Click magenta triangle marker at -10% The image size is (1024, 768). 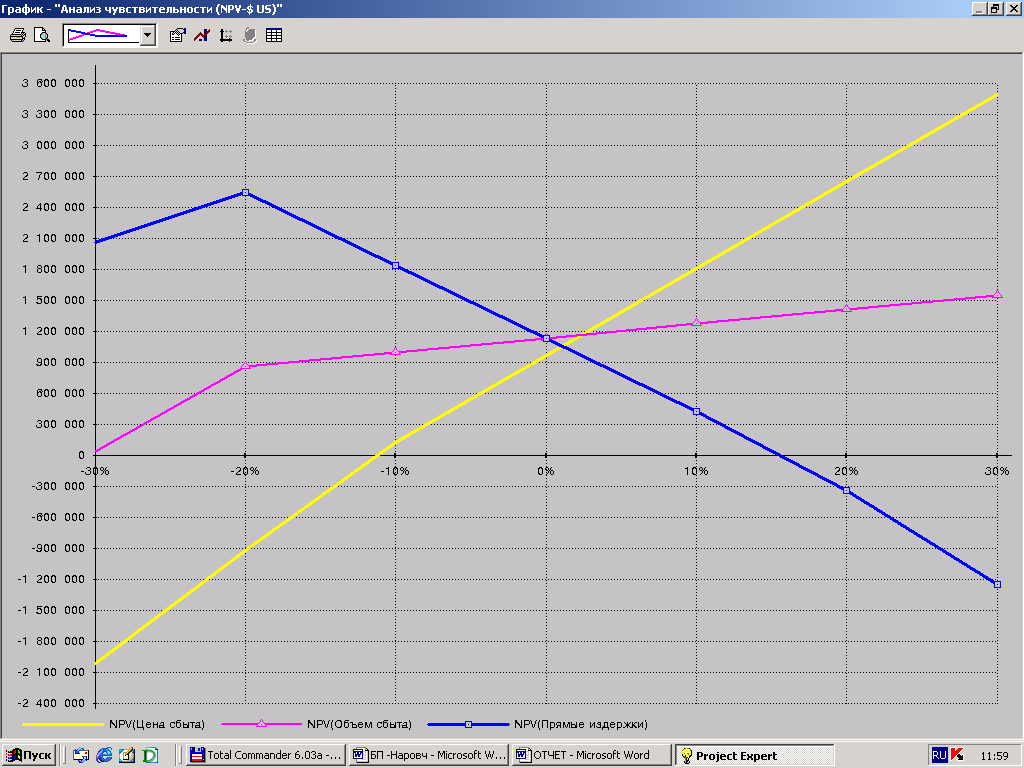(396, 352)
